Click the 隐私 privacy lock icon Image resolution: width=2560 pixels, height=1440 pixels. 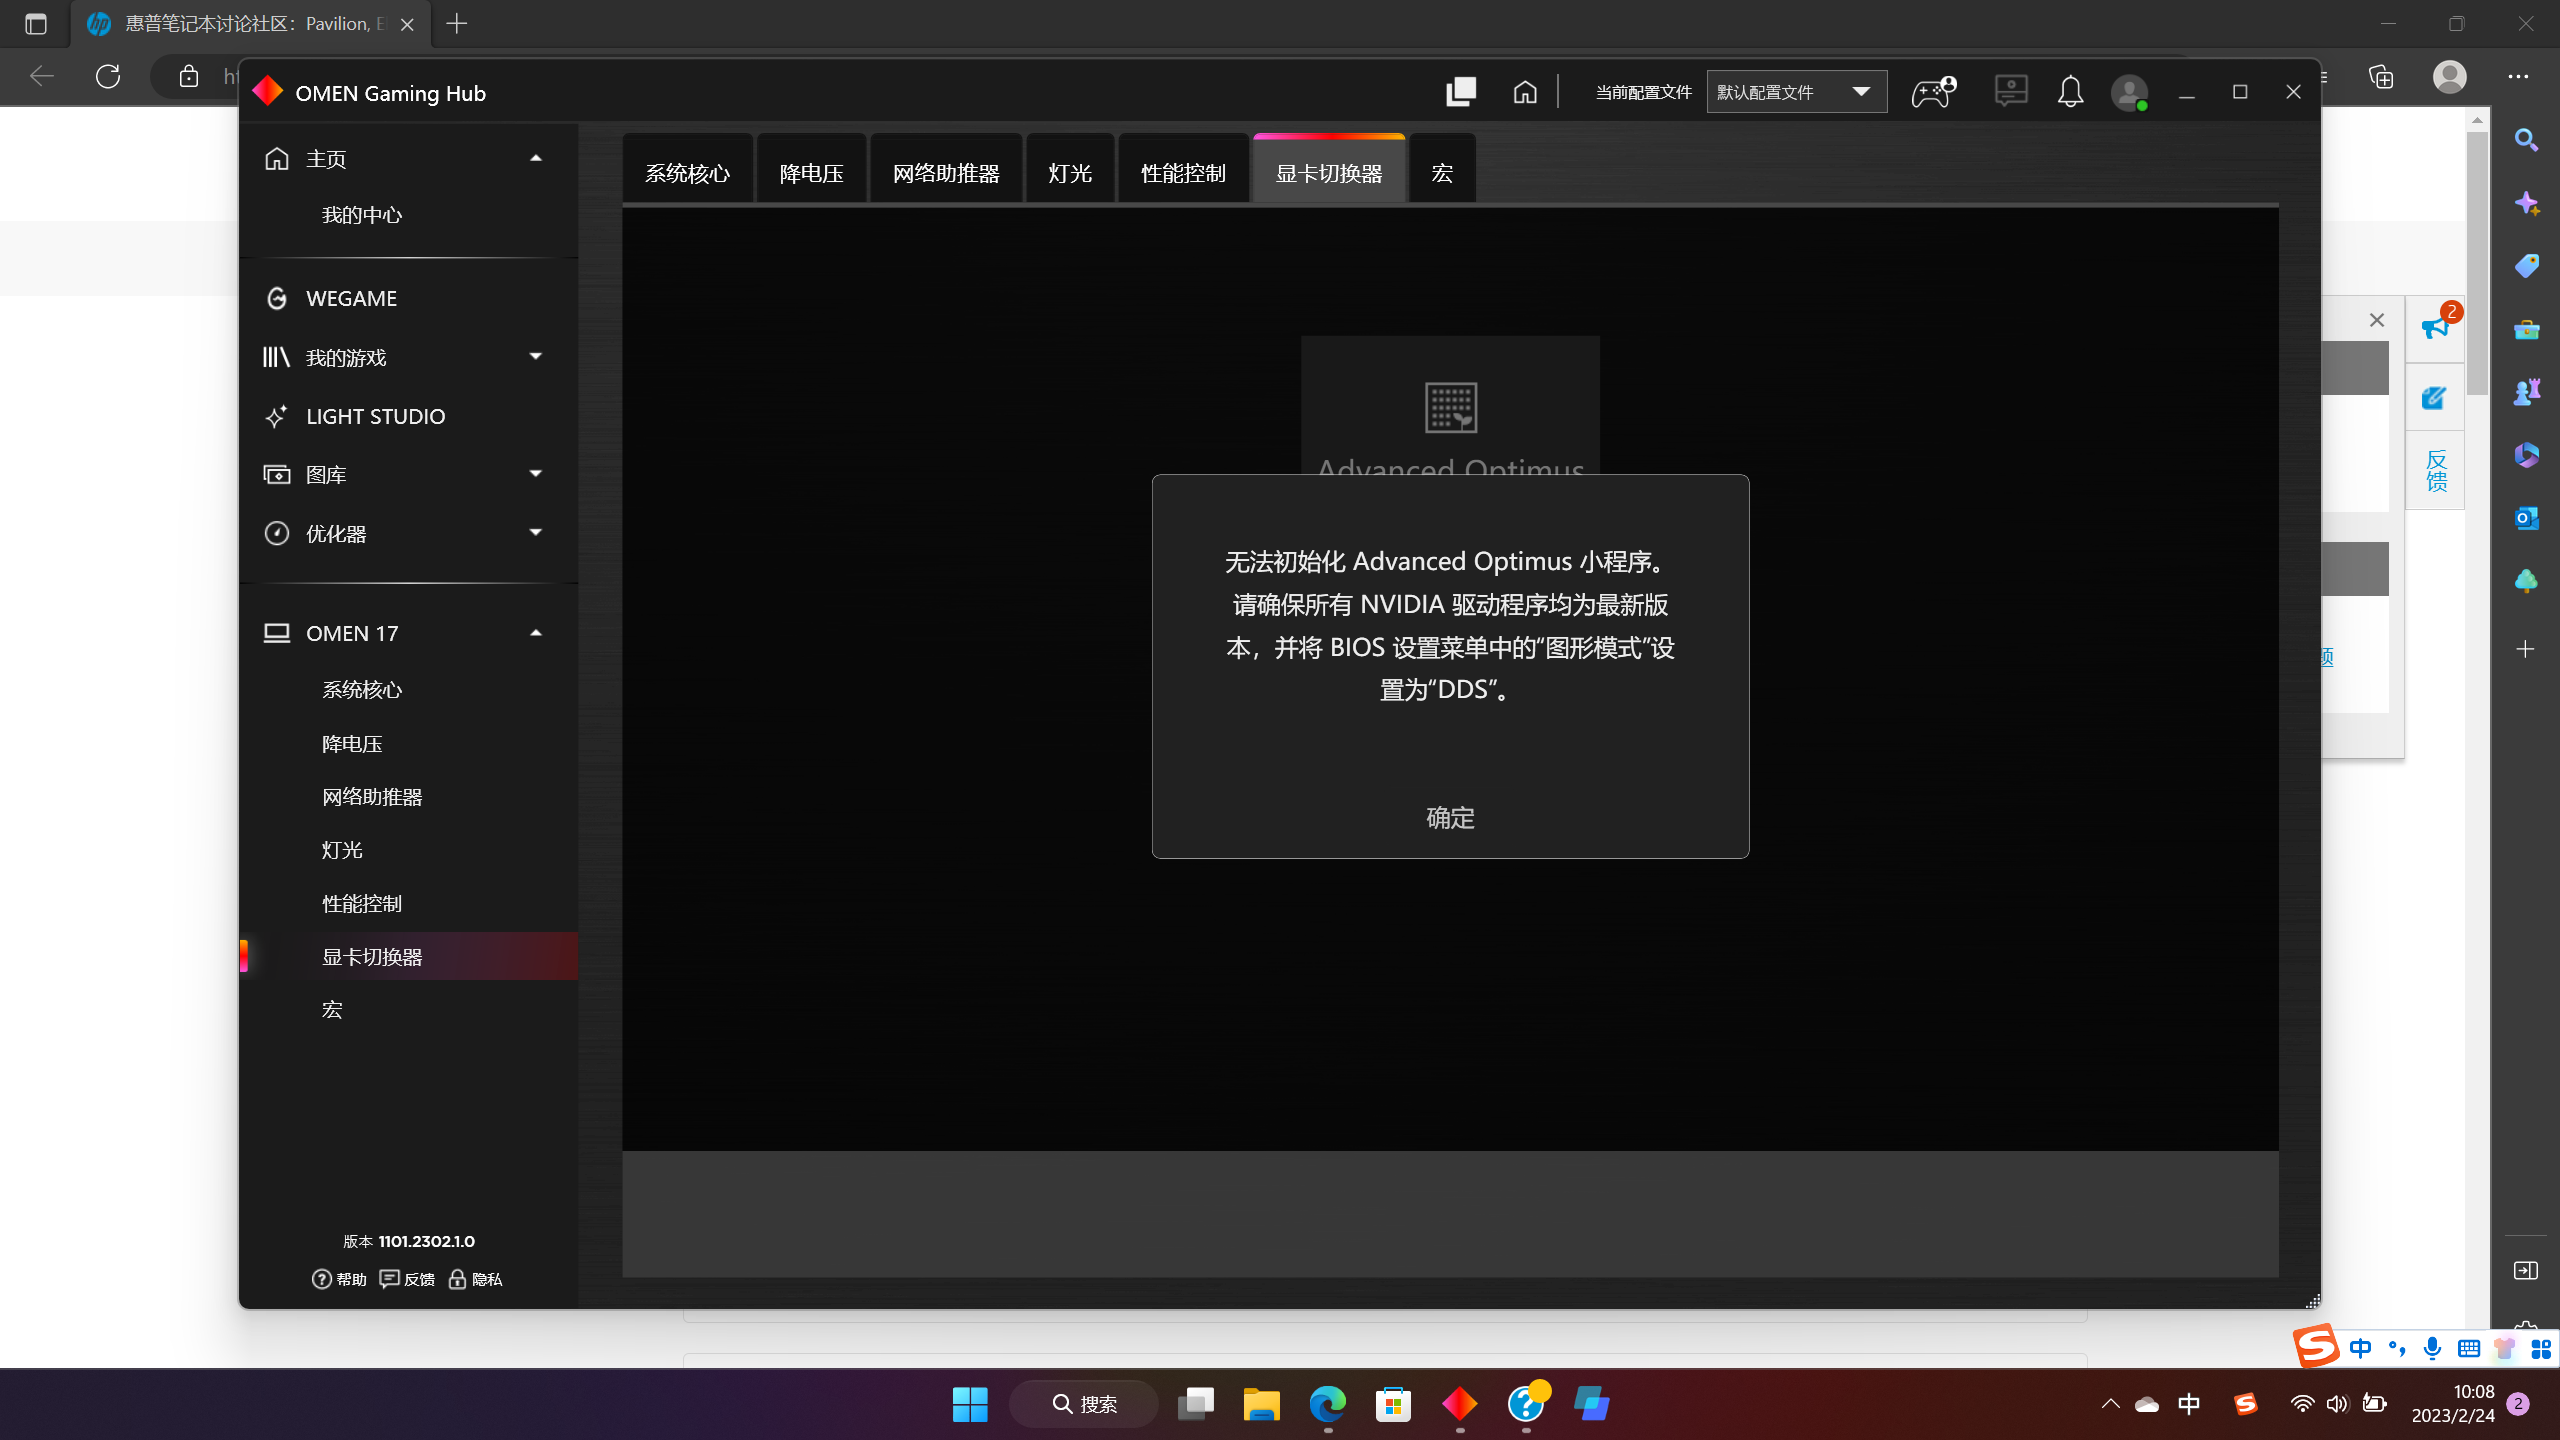[x=456, y=1280]
